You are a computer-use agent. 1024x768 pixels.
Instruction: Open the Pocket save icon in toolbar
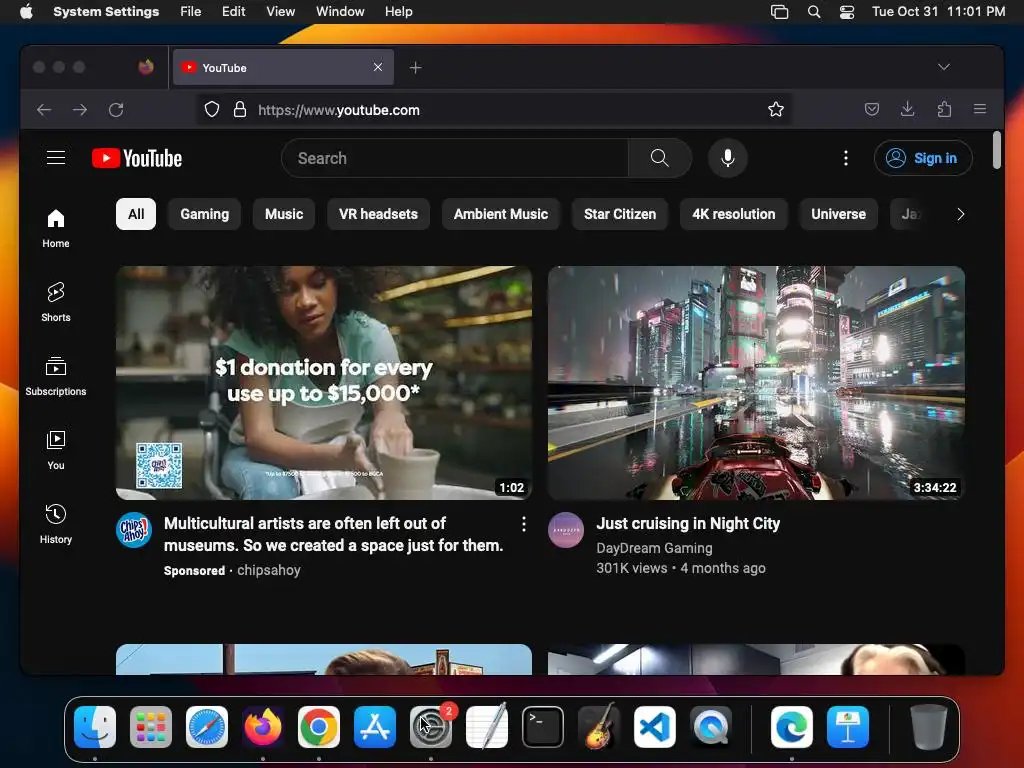(x=871, y=109)
